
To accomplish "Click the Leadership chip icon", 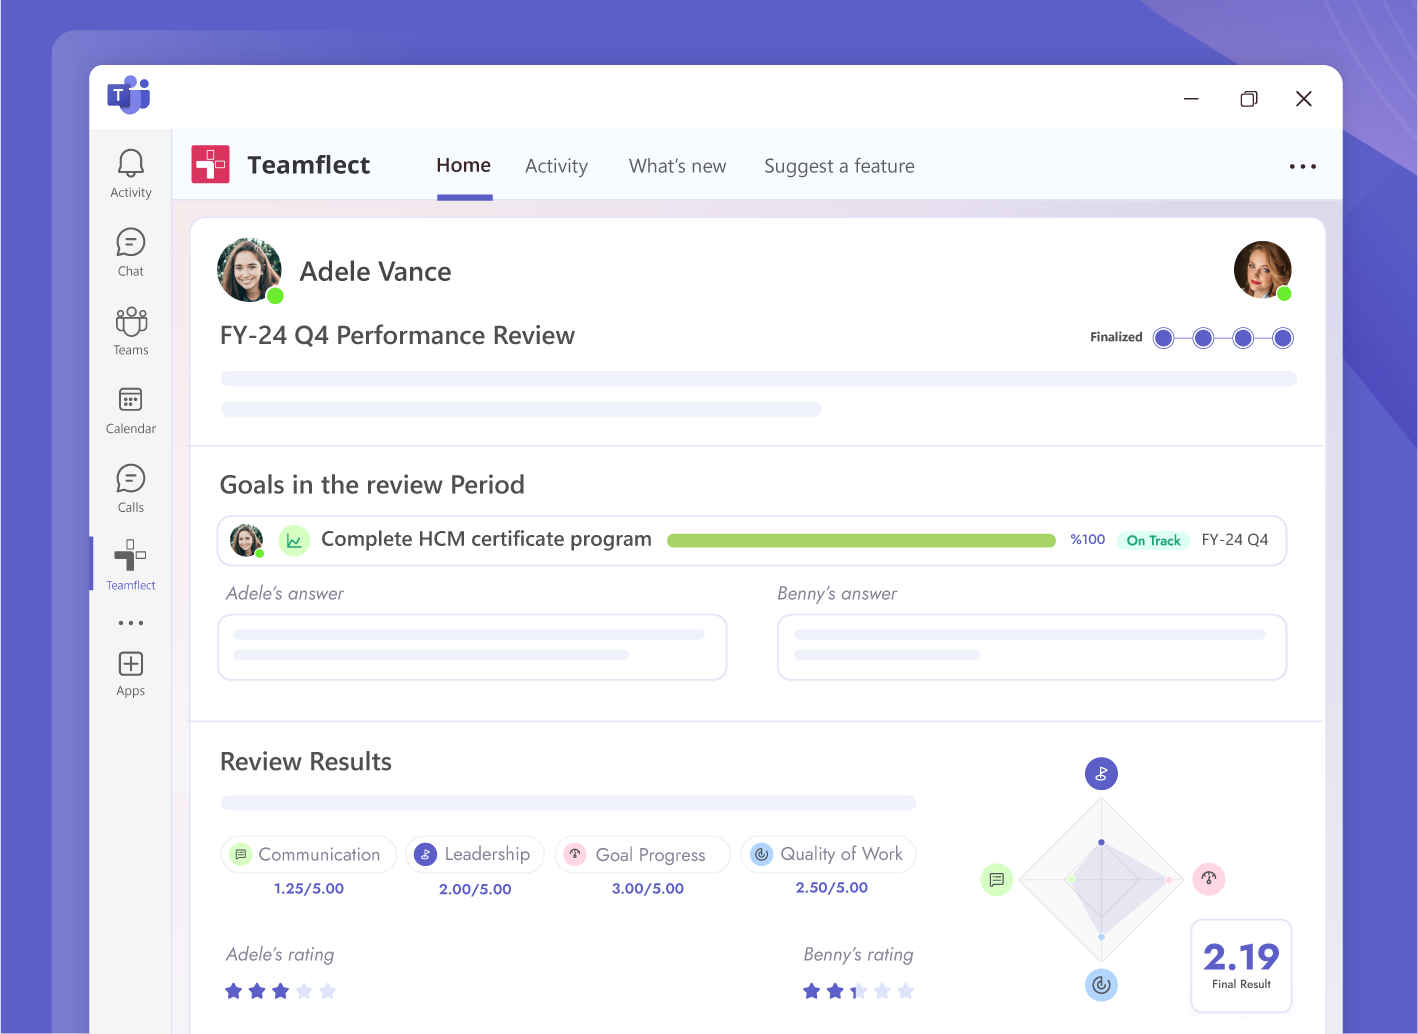I will pos(425,854).
